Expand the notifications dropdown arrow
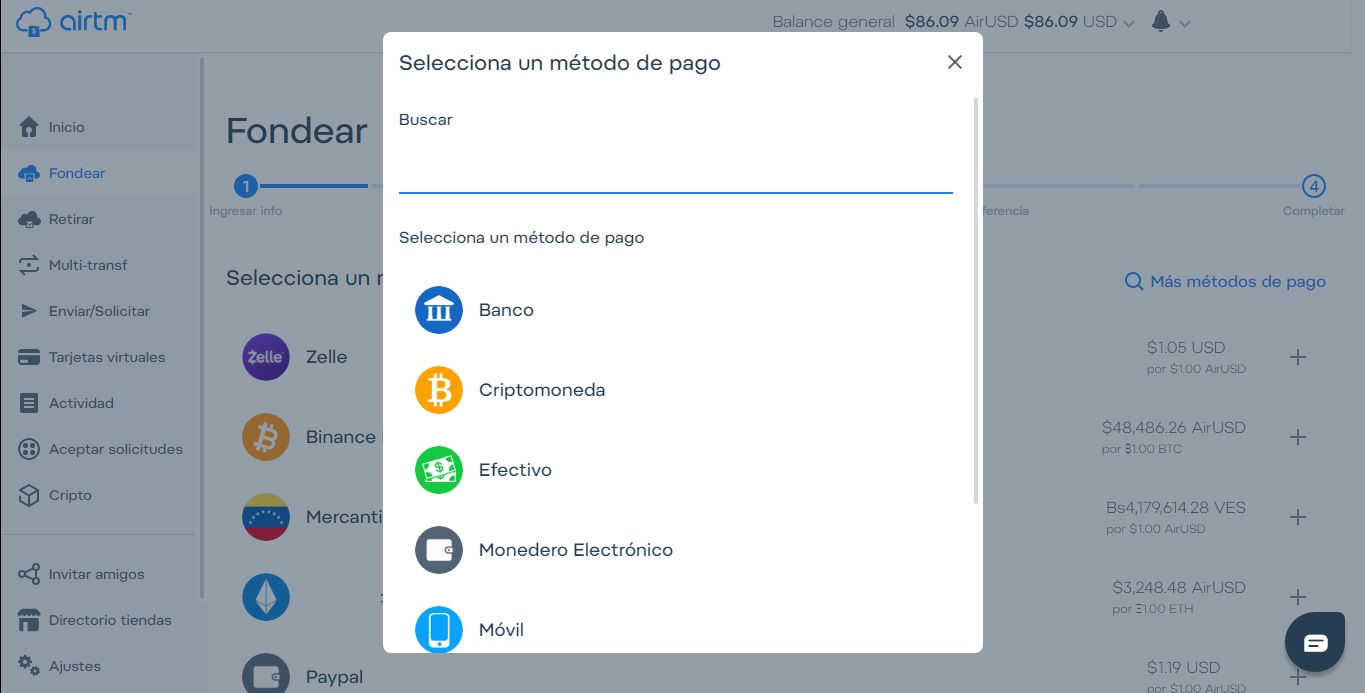The height and width of the screenshot is (693, 1365). coord(1185,23)
